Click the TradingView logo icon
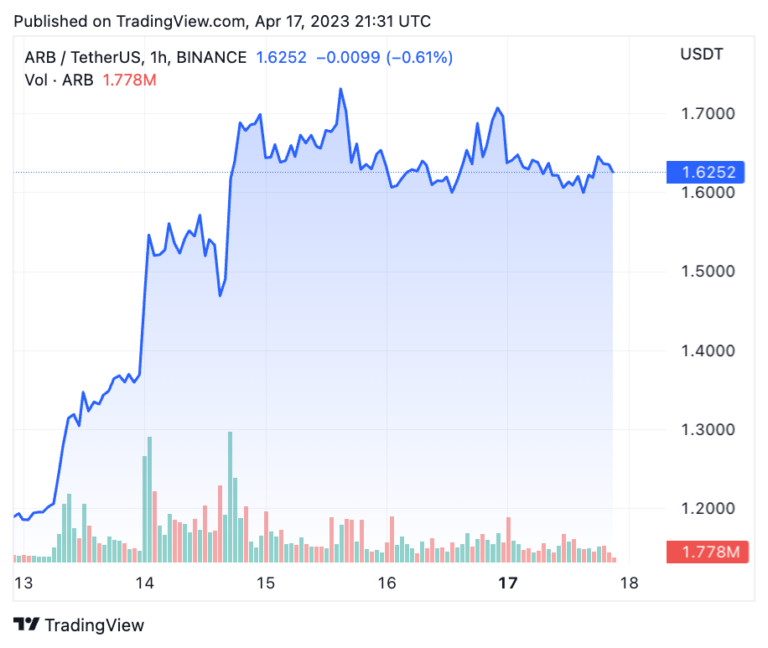 (26, 625)
